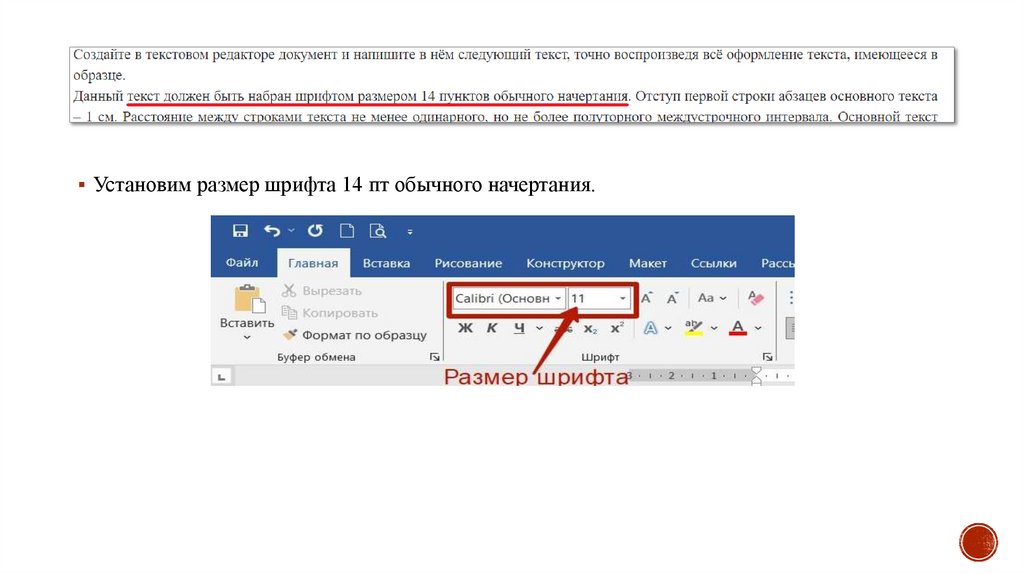Viewport: 1024px width, 574px height.
Task: Open the Файл tab
Action: pos(242,263)
